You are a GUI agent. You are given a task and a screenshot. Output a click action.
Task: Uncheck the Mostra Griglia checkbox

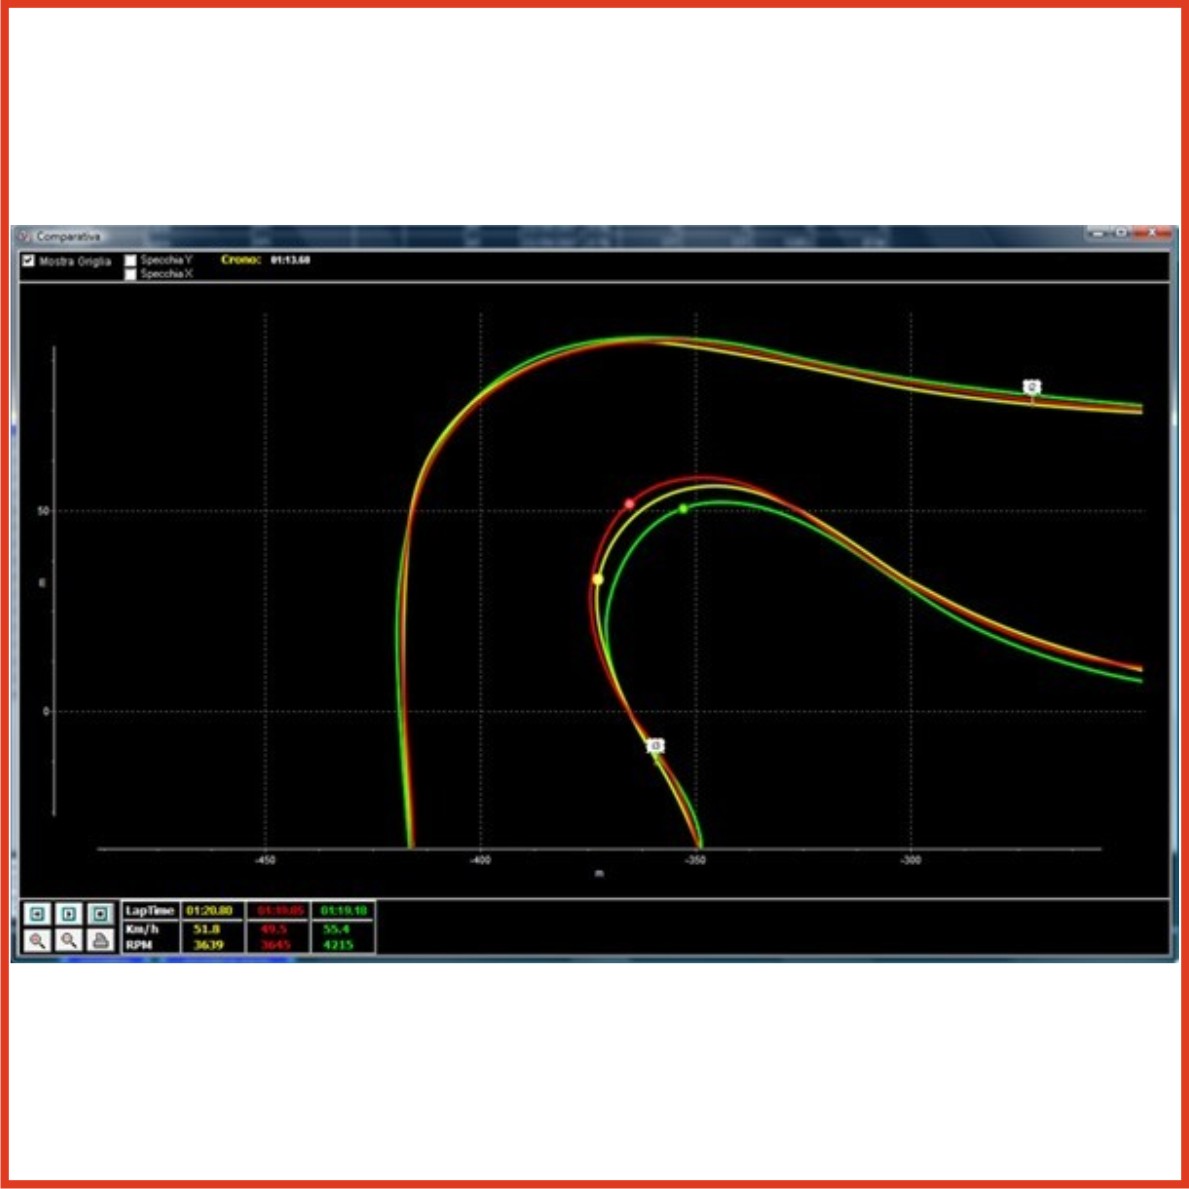(29, 261)
